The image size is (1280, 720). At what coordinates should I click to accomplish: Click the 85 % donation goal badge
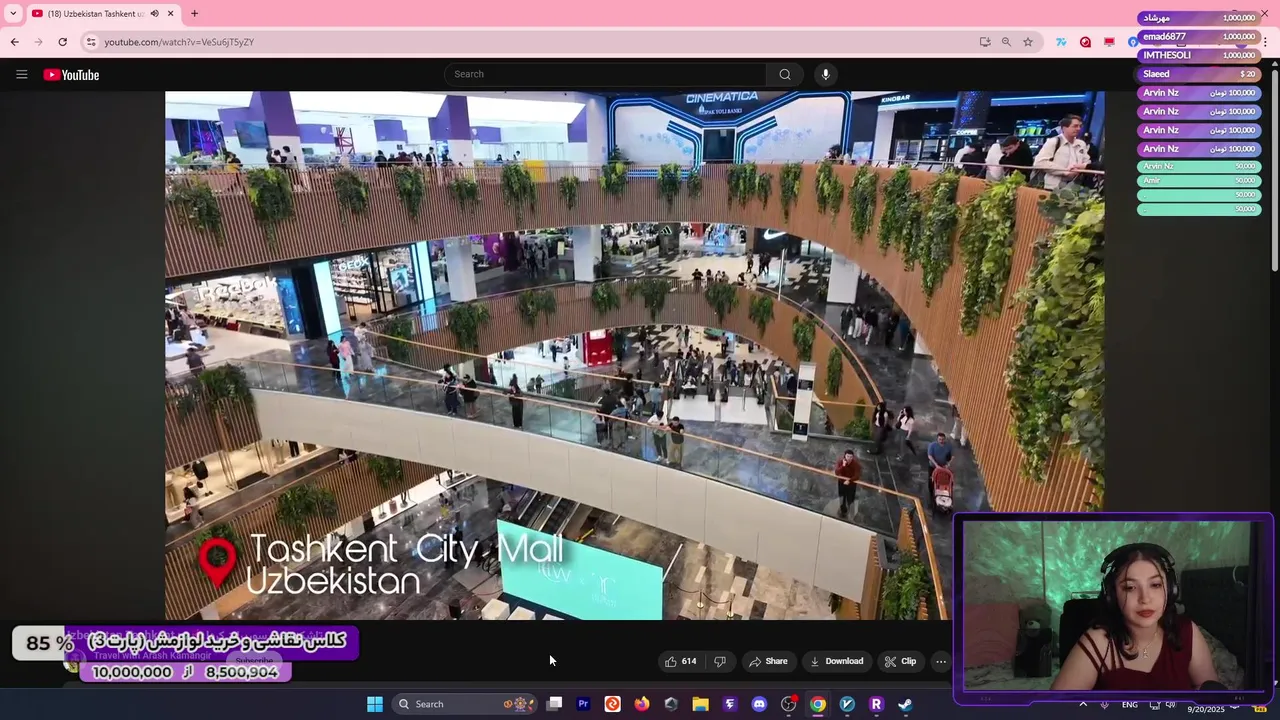(49, 643)
